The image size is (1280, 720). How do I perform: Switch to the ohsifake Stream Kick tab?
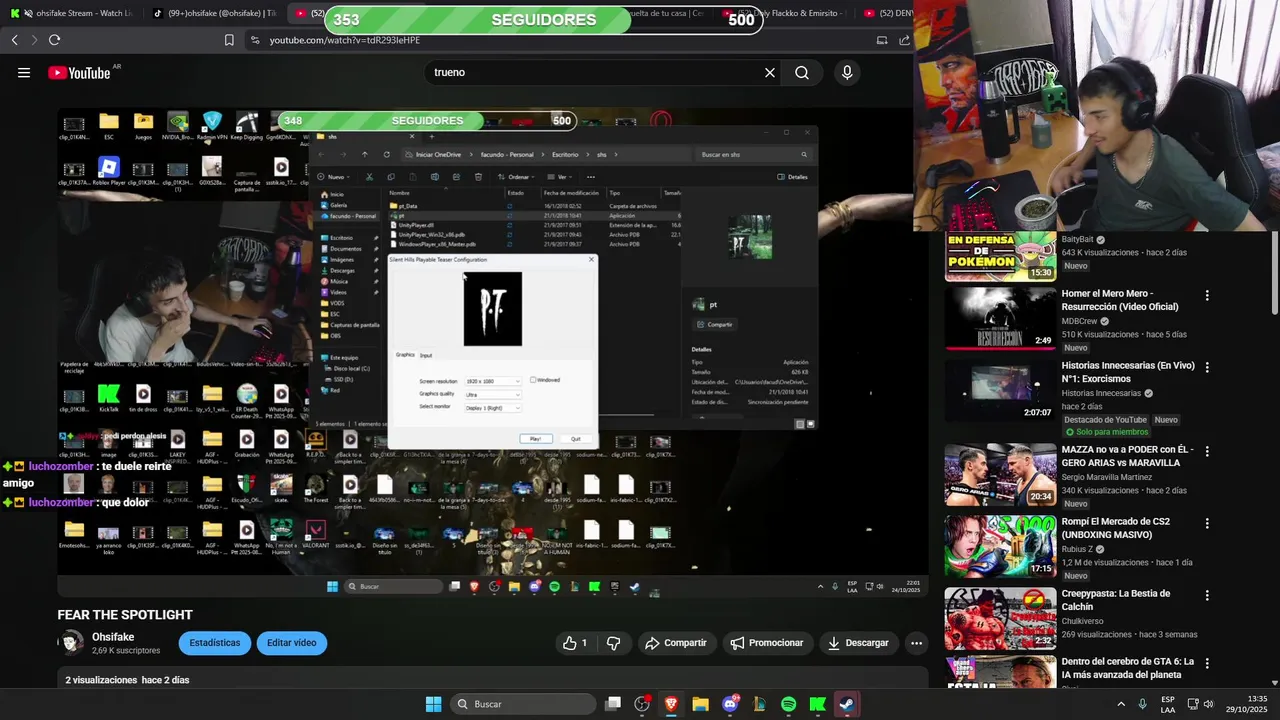click(x=73, y=13)
